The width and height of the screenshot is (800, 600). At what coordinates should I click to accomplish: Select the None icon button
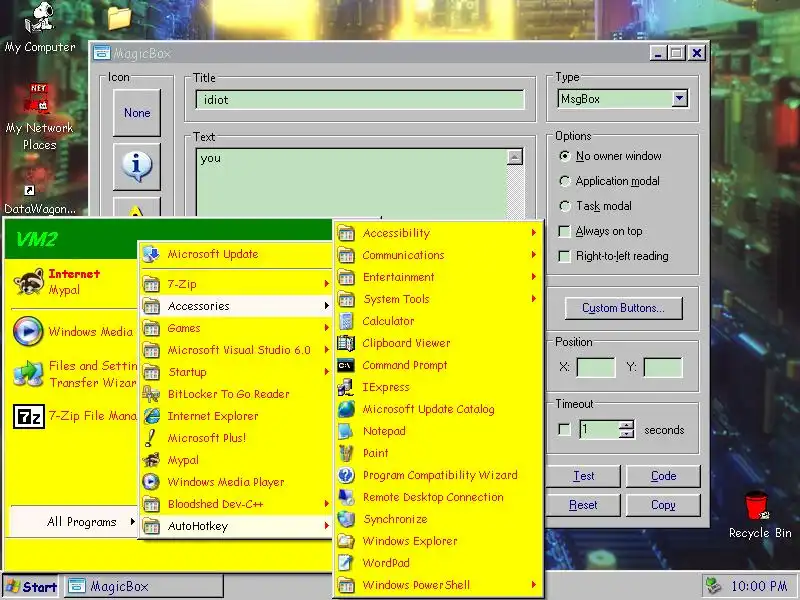(x=137, y=112)
